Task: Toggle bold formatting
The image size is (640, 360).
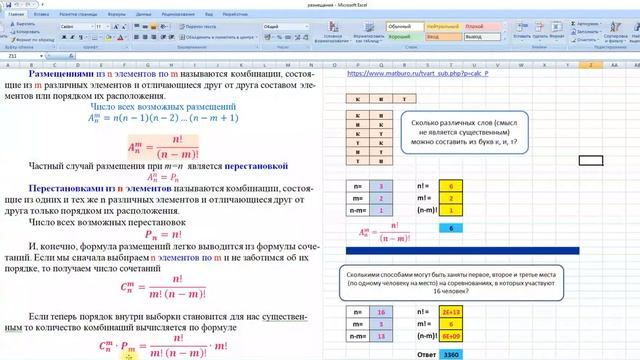Action: click(64, 38)
